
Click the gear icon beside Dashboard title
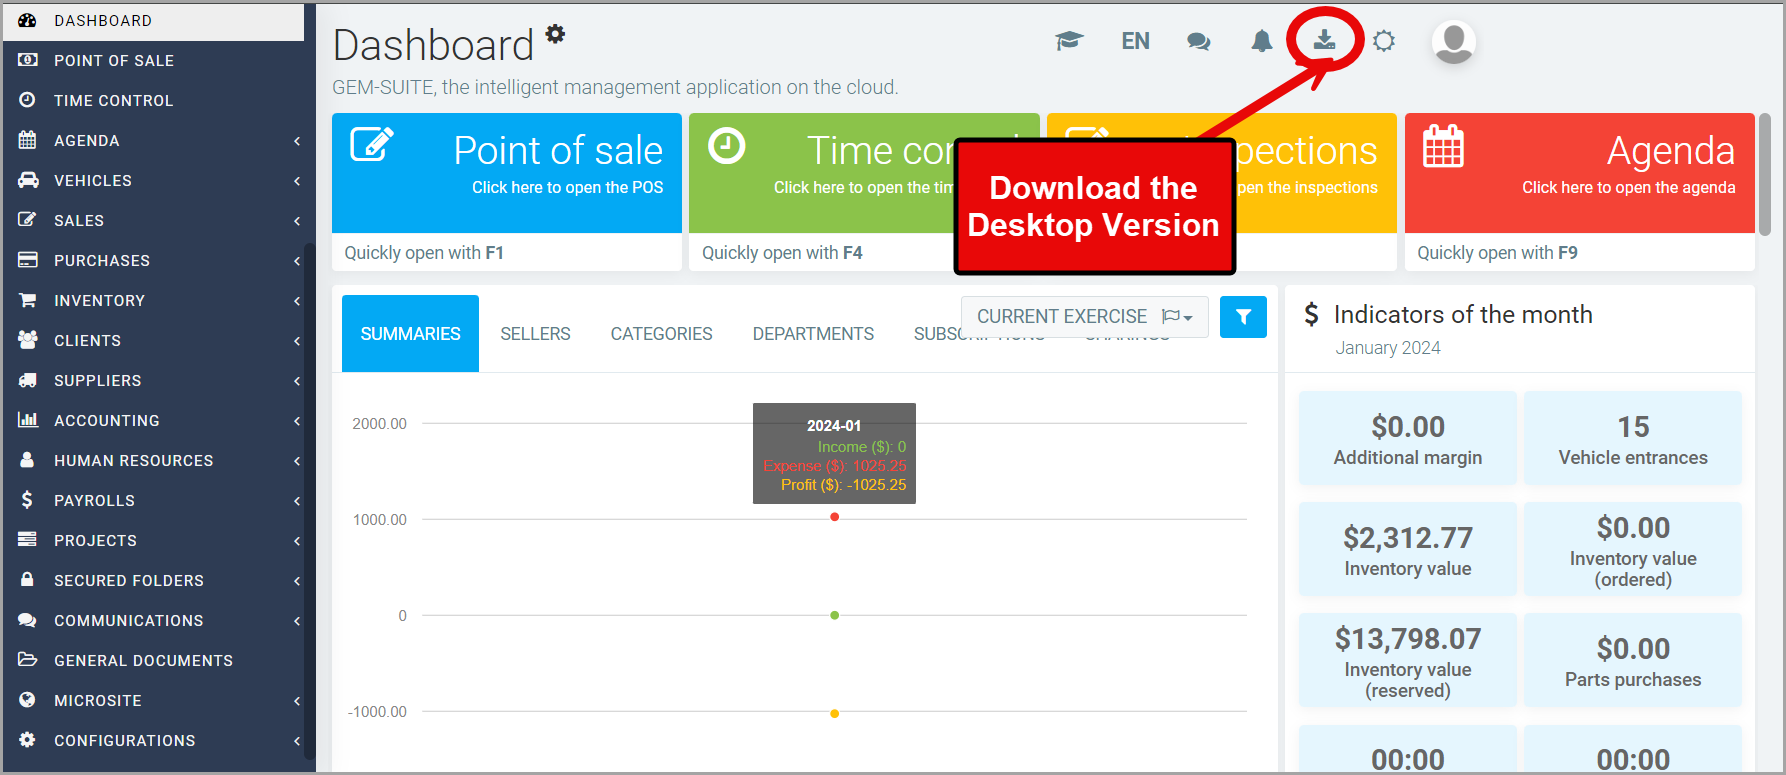pos(556,34)
